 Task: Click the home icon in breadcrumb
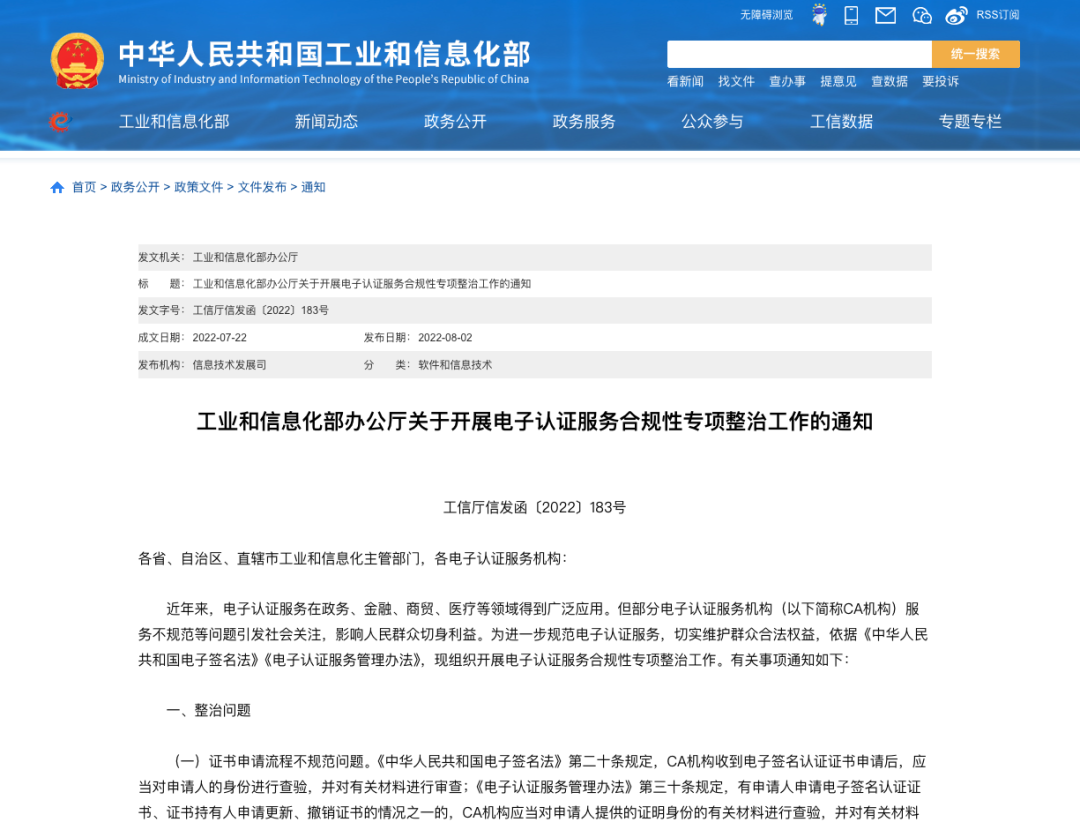tap(57, 187)
